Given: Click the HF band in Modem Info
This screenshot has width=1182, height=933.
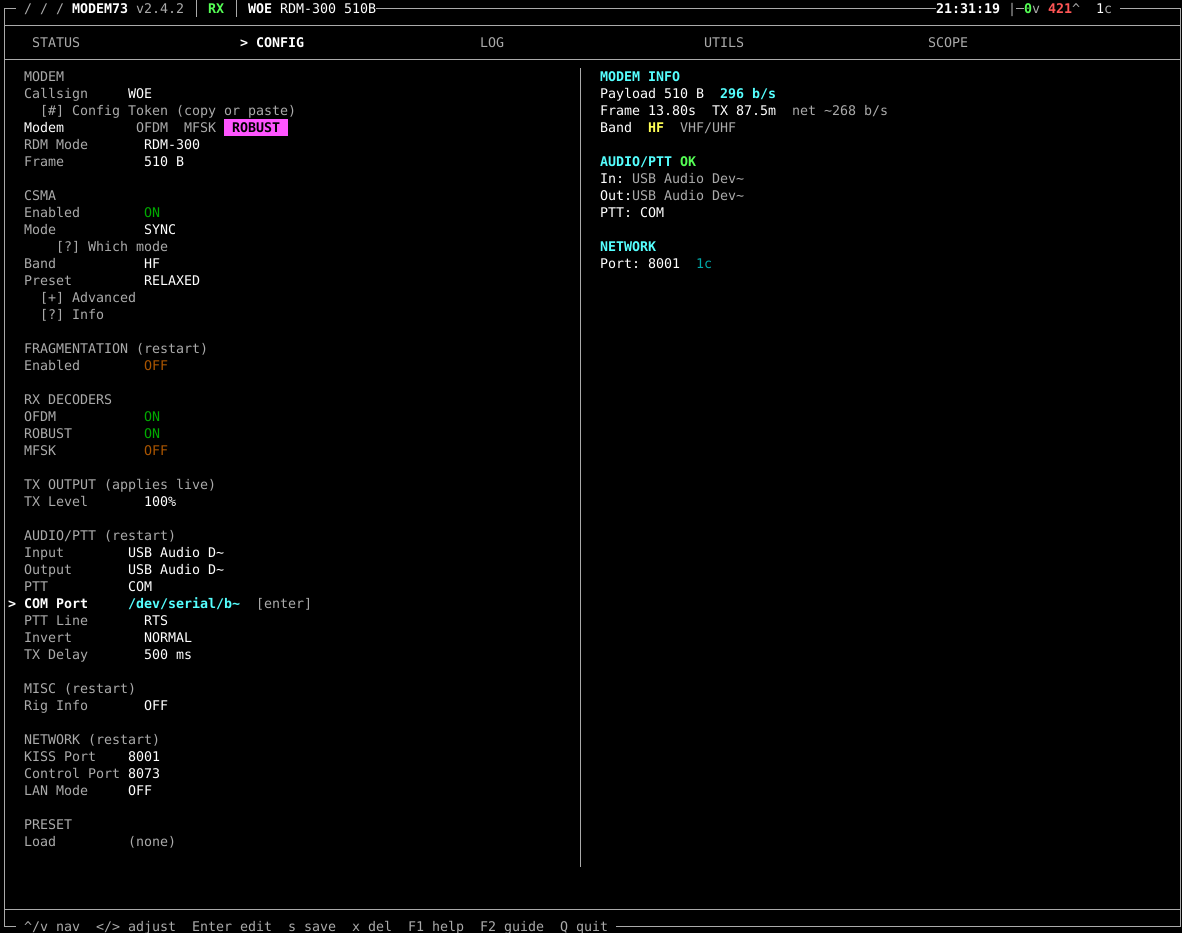Looking at the screenshot, I should point(656,128).
